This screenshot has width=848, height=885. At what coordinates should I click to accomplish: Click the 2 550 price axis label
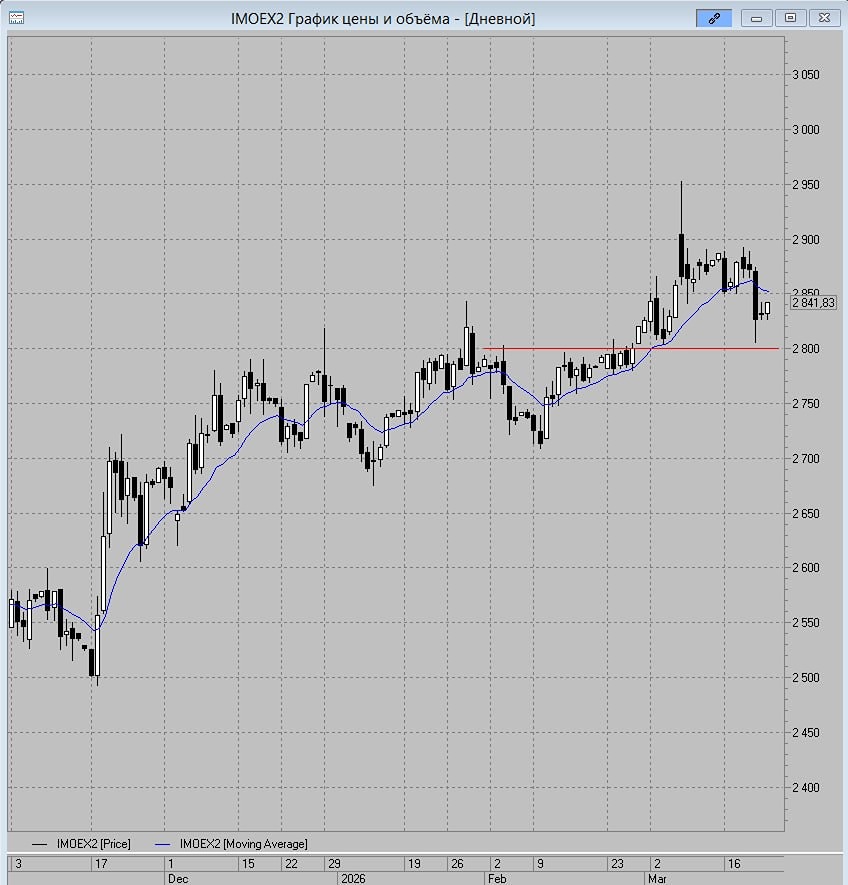pyautogui.click(x=806, y=623)
